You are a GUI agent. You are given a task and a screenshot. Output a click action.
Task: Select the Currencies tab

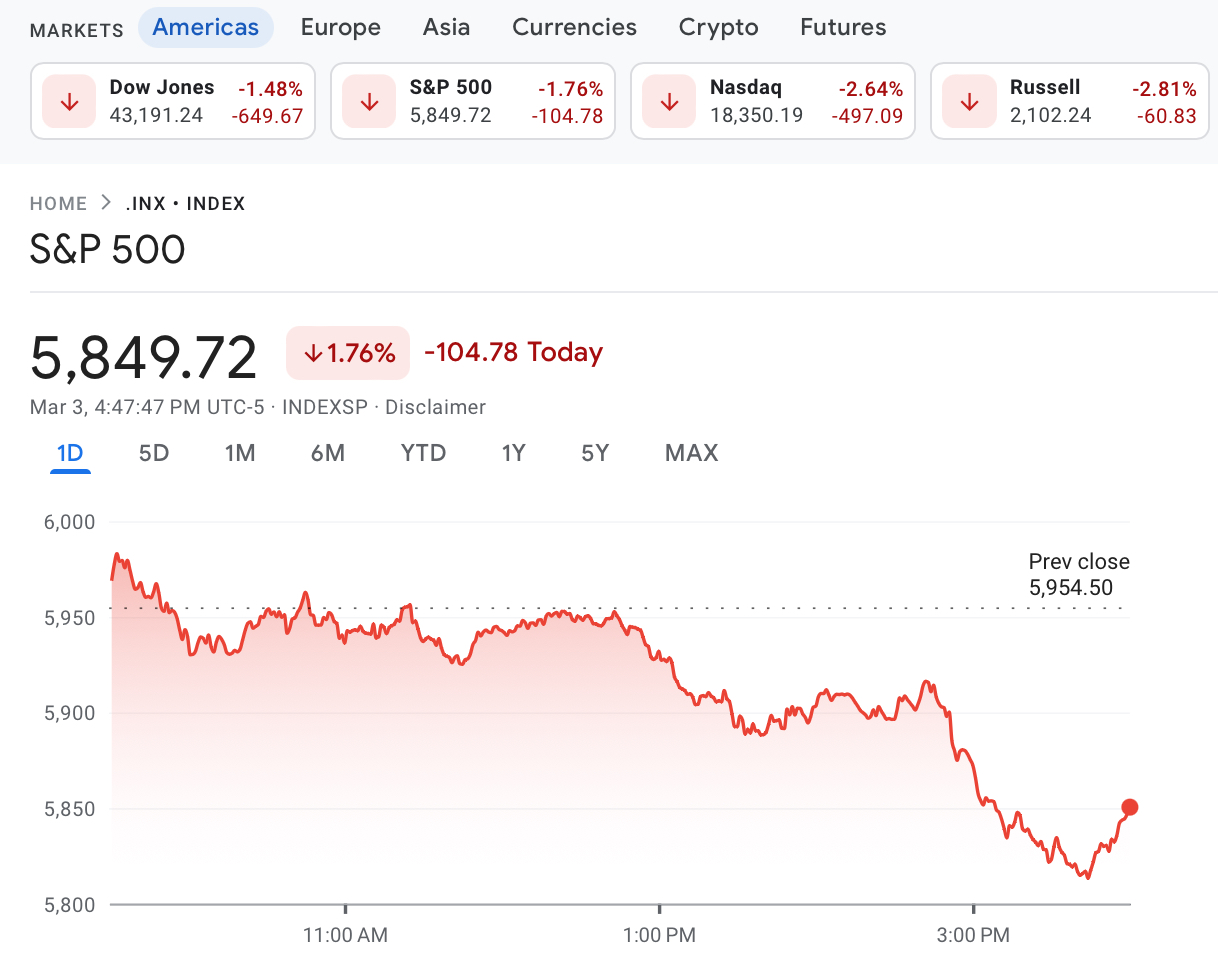(574, 27)
